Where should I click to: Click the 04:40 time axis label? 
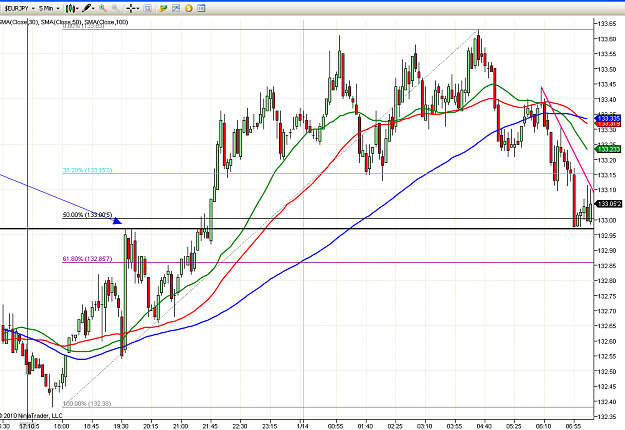(x=484, y=426)
